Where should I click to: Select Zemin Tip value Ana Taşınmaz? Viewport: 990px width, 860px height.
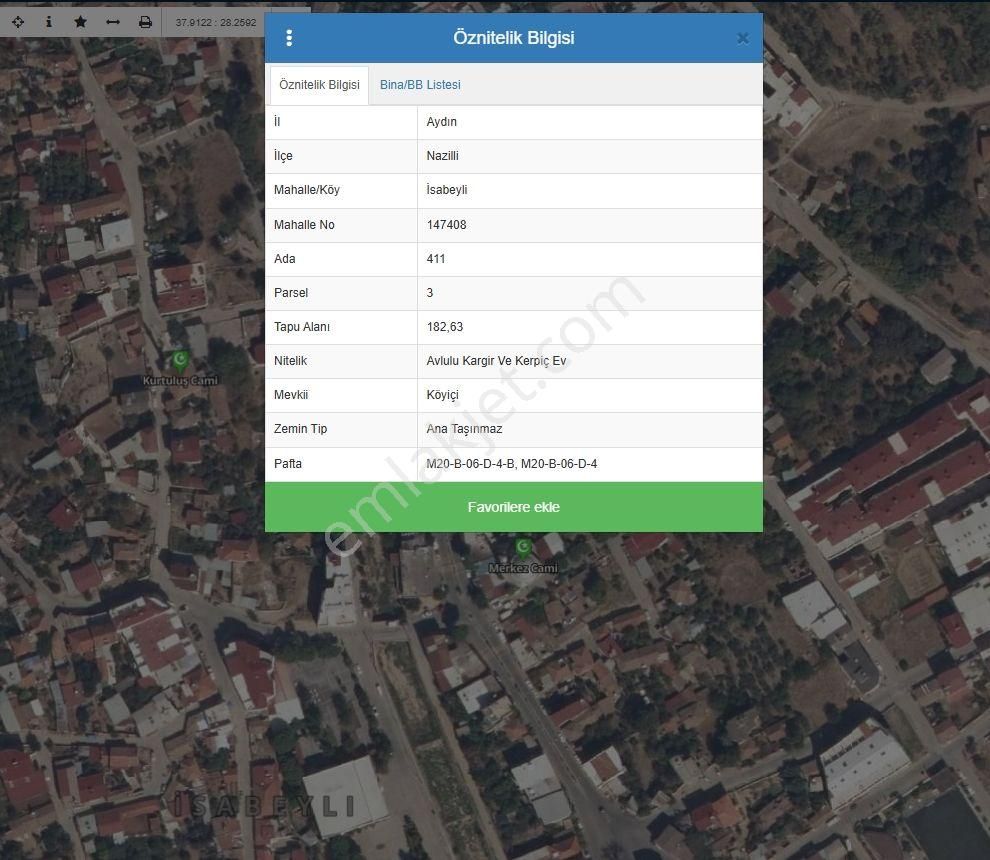pos(464,429)
